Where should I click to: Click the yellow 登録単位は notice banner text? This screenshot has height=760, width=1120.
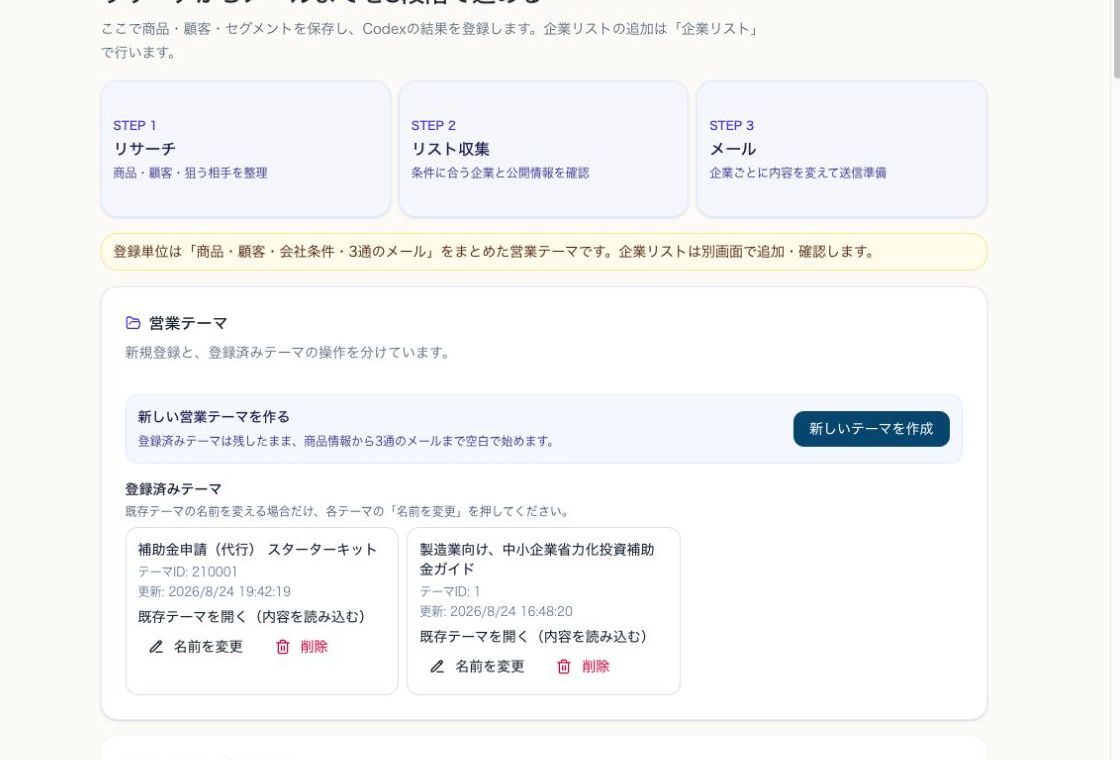click(494, 251)
